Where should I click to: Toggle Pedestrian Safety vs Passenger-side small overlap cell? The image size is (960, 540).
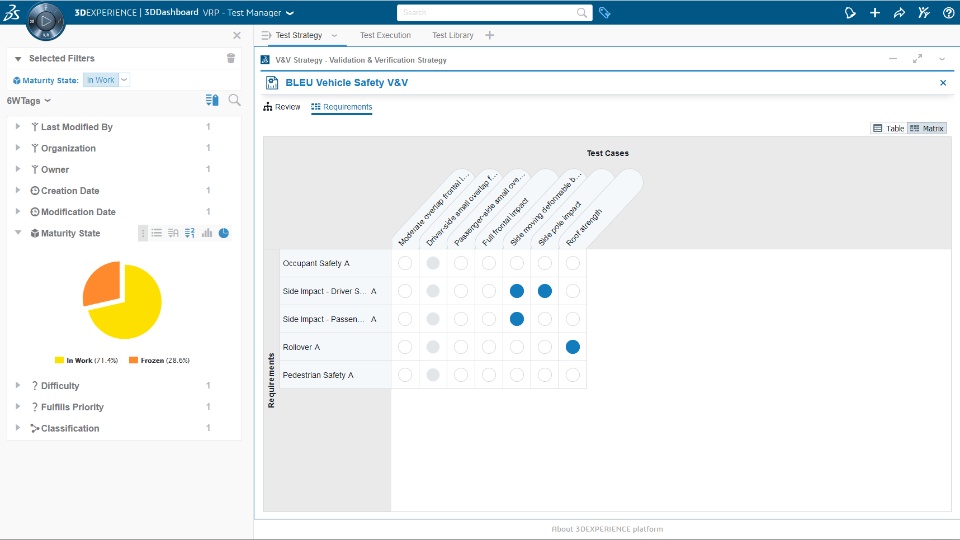(x=460, y=375)
